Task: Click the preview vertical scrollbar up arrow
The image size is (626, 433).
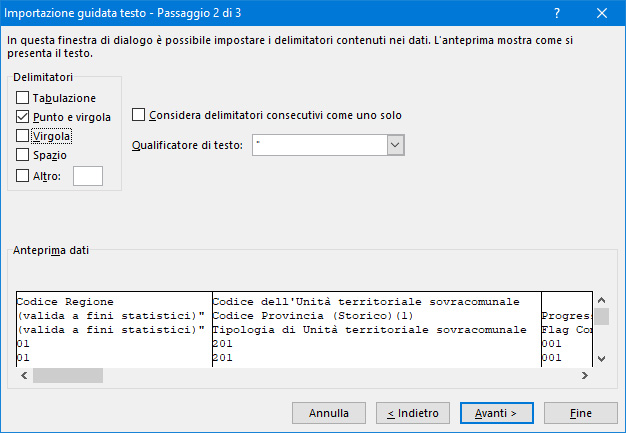Action: [x=602, y=300]
